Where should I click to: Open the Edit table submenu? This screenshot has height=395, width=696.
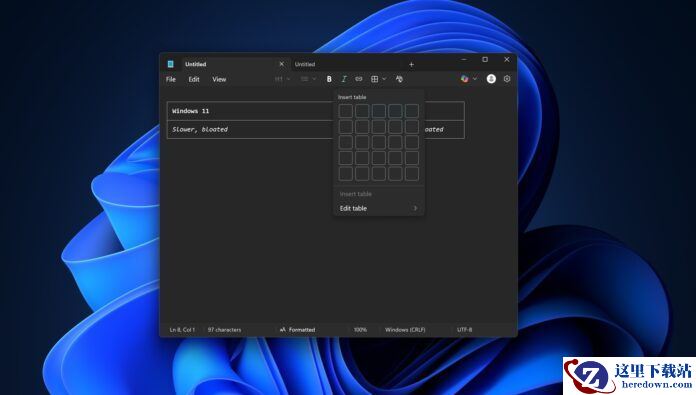click(x=379, y=208)
